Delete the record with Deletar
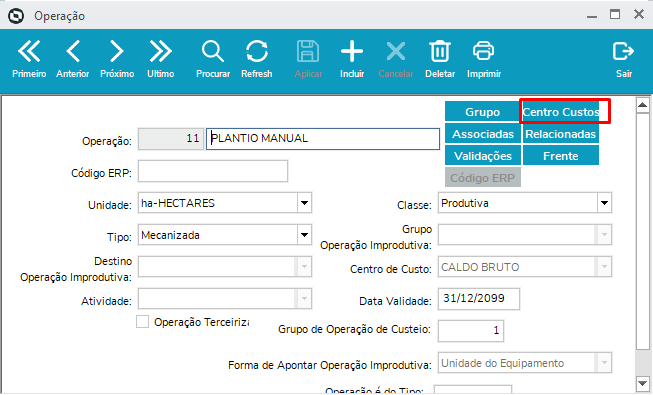Viewport: 653px width, 395px height. coord(440,59)
